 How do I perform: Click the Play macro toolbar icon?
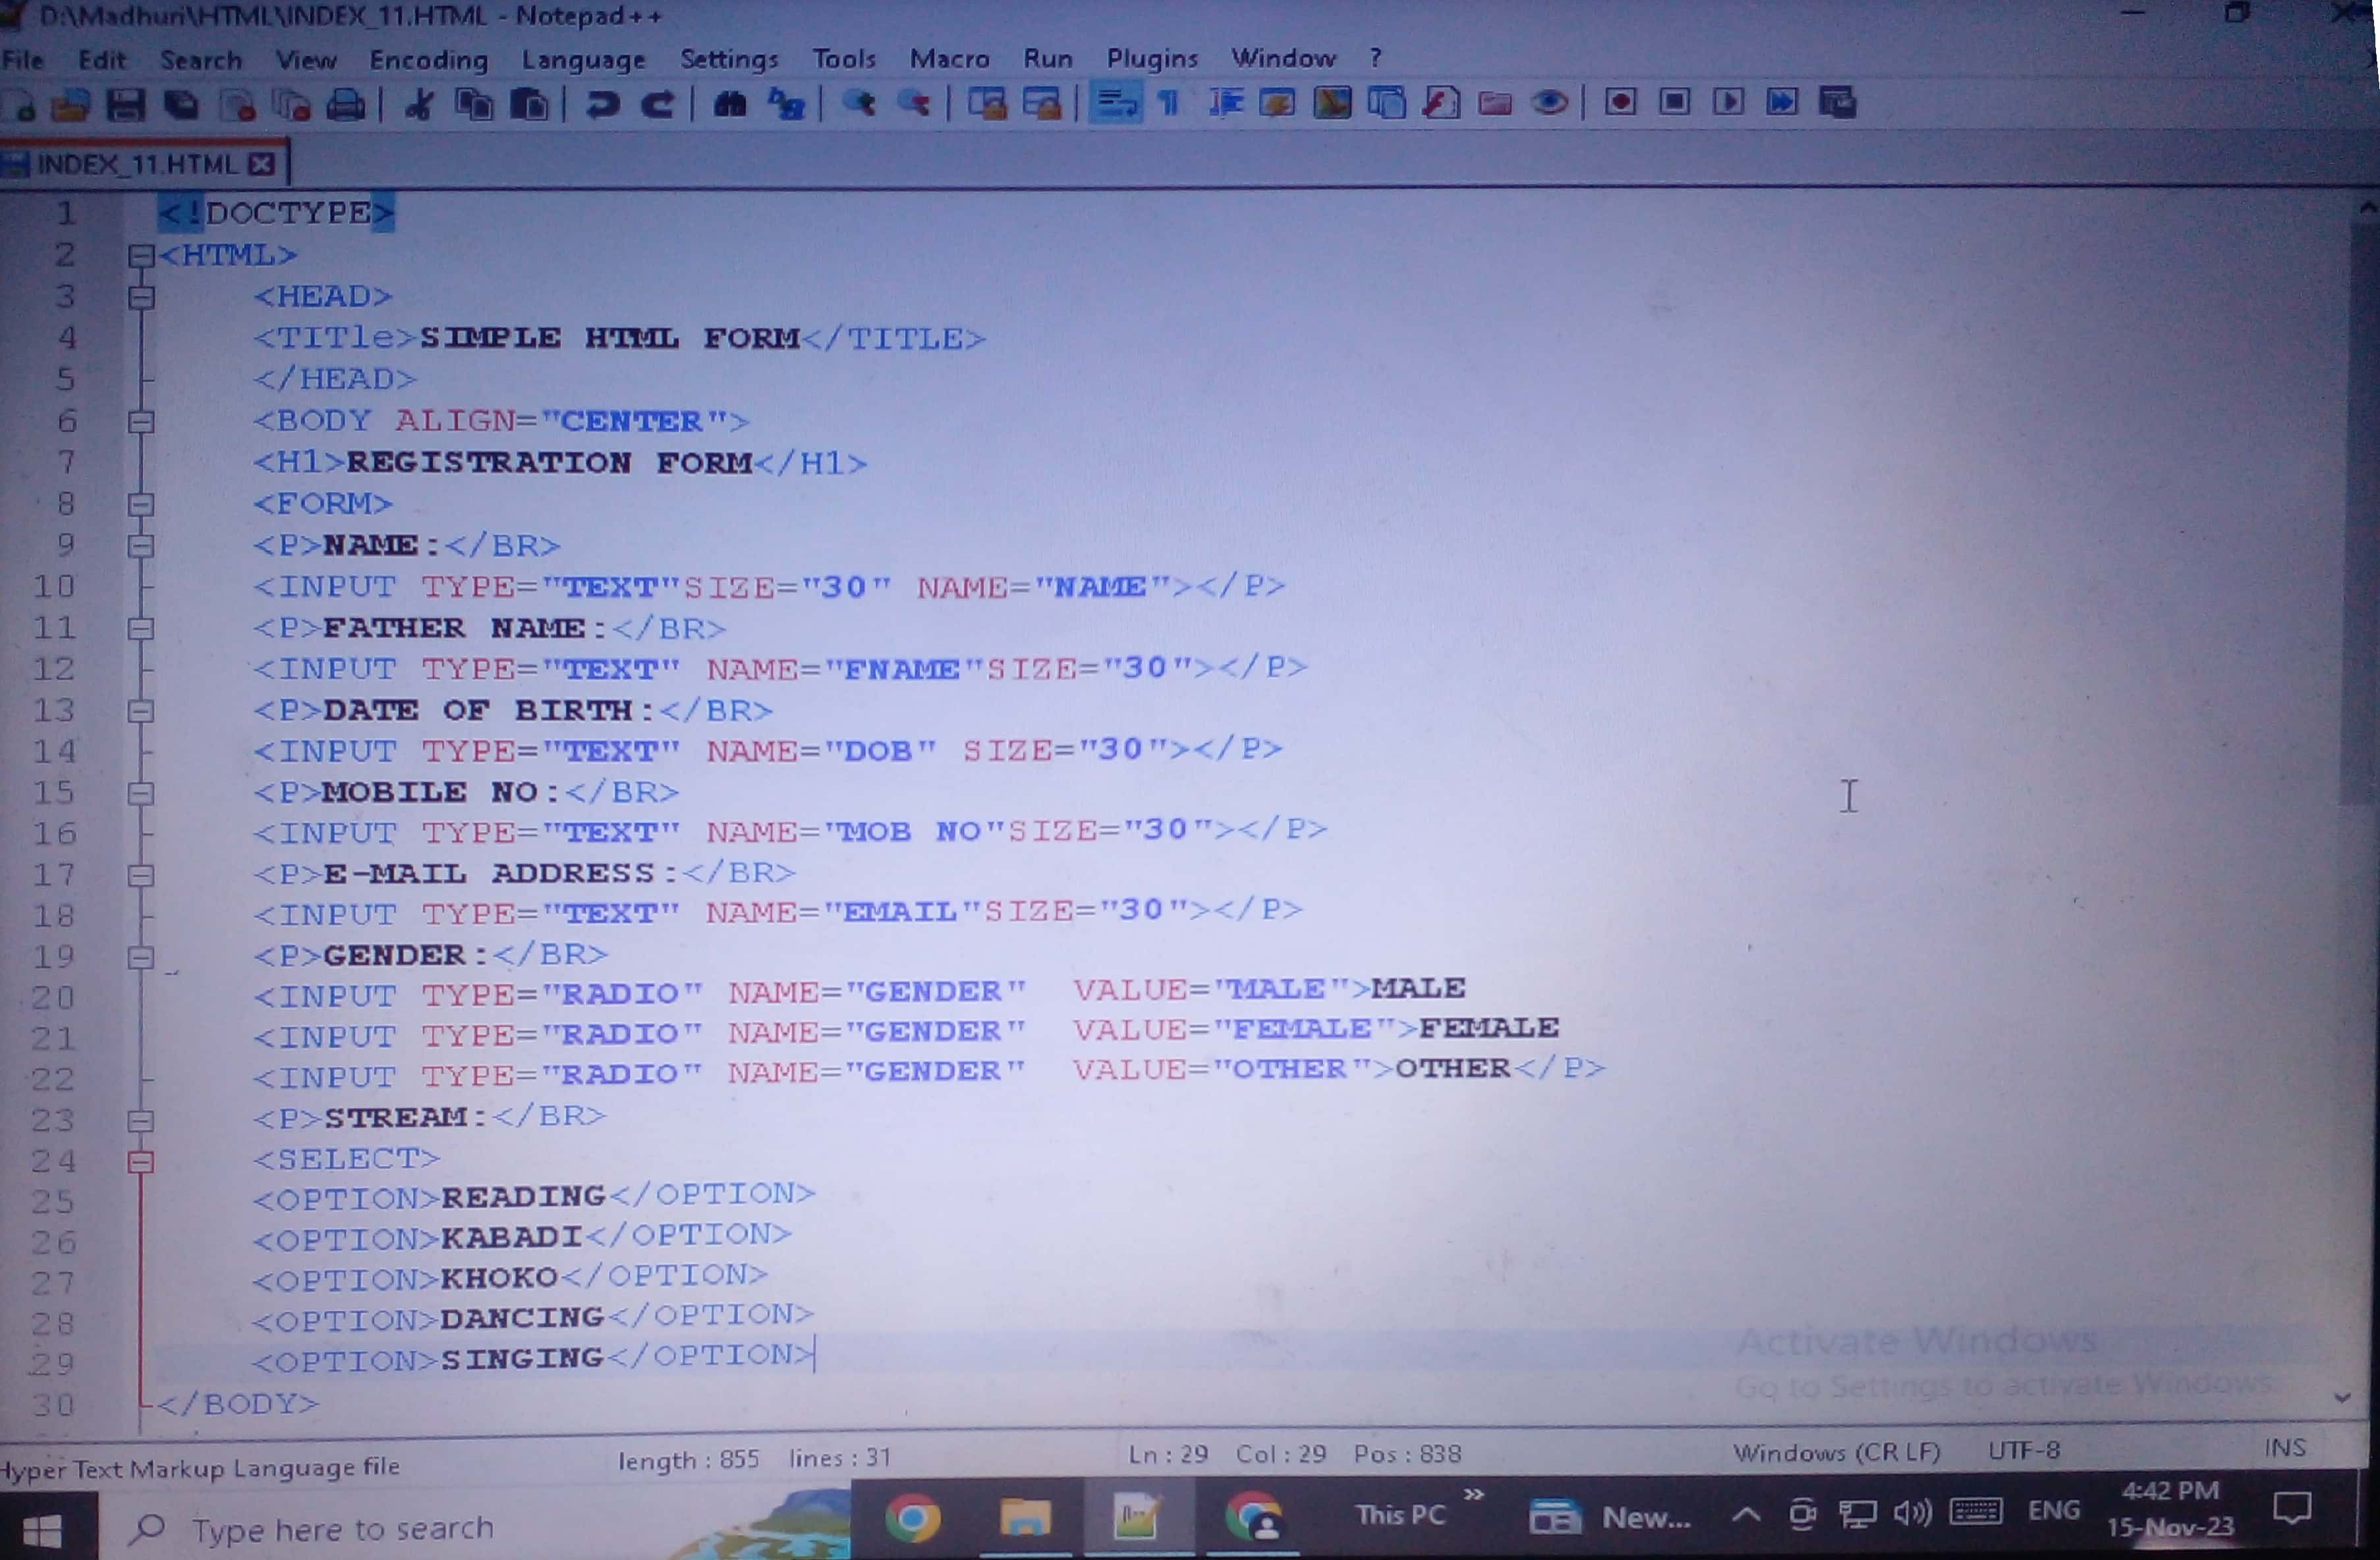coord(1728,102)
